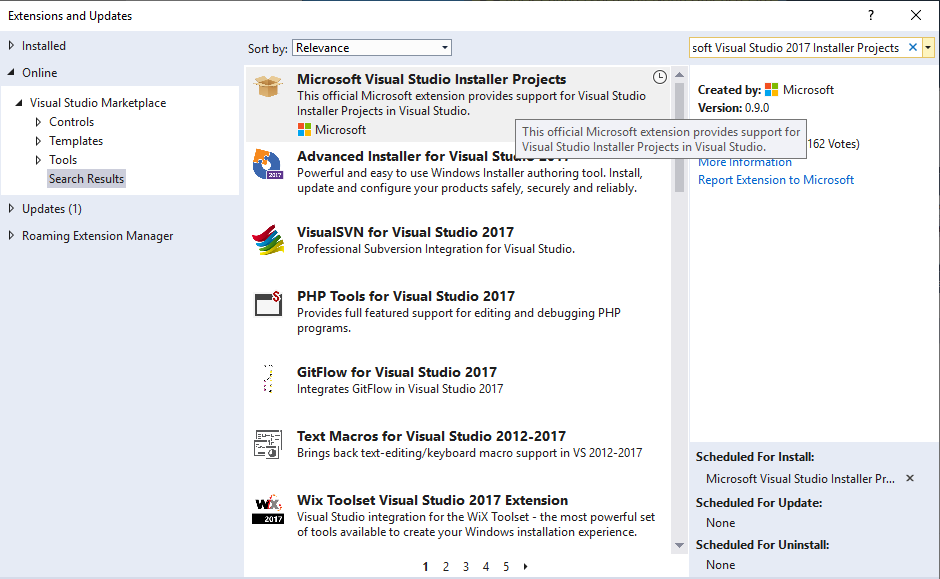Open the search box history dropdown arrow
Viewport: 940px width, 579px height.
[928, 47]
